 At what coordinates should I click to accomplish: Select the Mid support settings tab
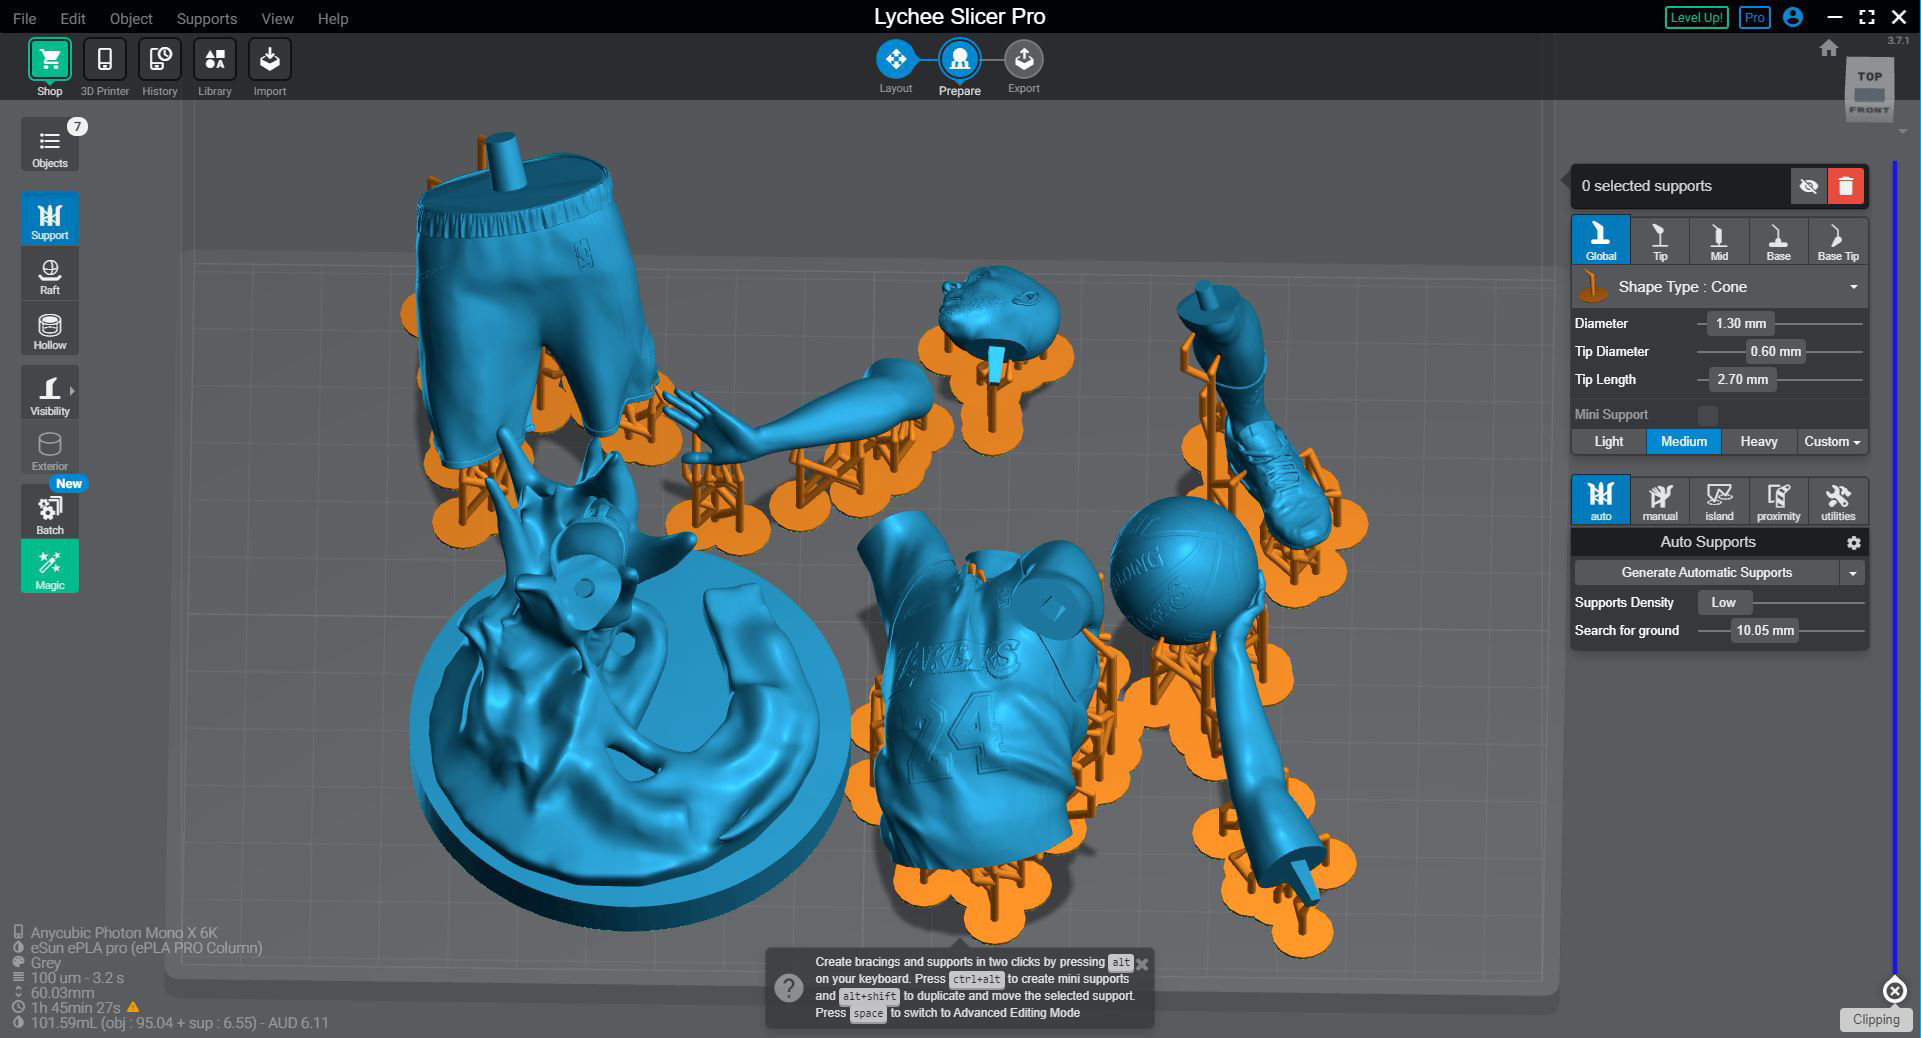click(1719, 241)
